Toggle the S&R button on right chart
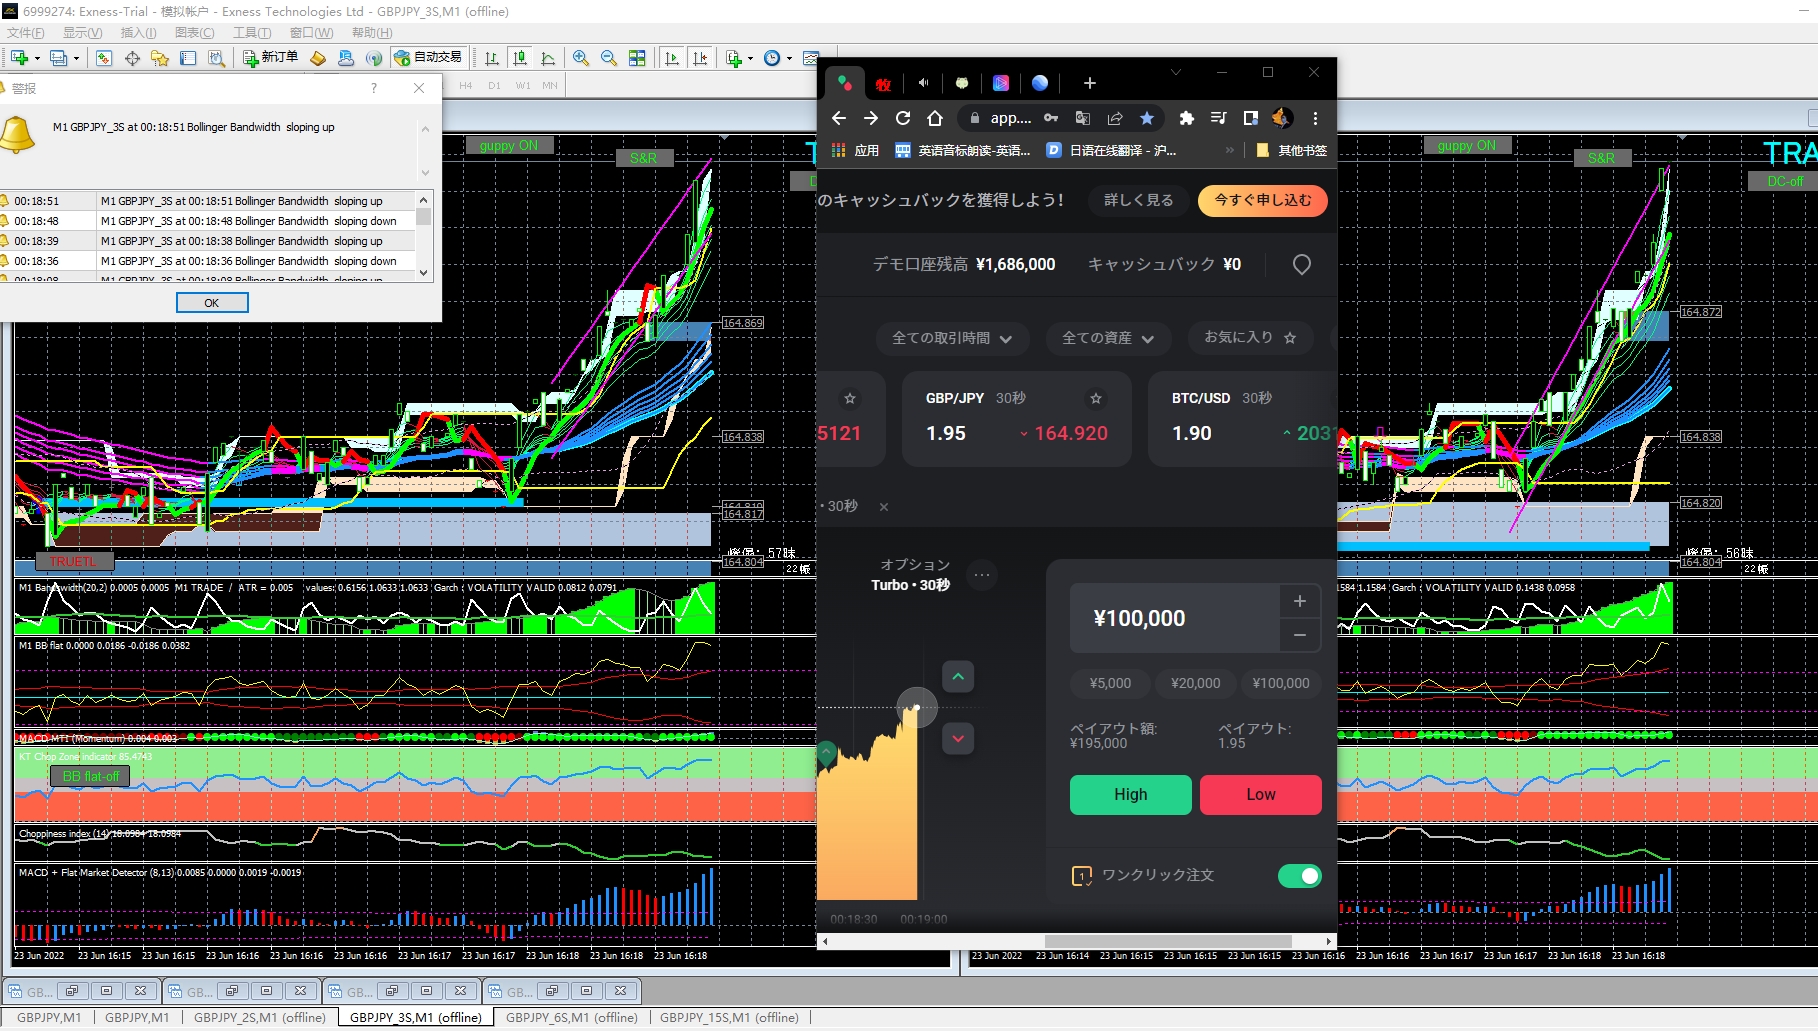This screenshot has width=1818, height=1031. tap(1601, 158)
